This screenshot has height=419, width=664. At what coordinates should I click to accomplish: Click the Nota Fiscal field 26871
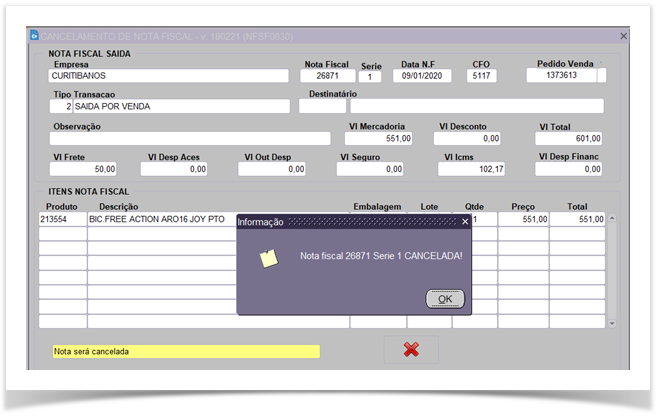tap(327, 76)
